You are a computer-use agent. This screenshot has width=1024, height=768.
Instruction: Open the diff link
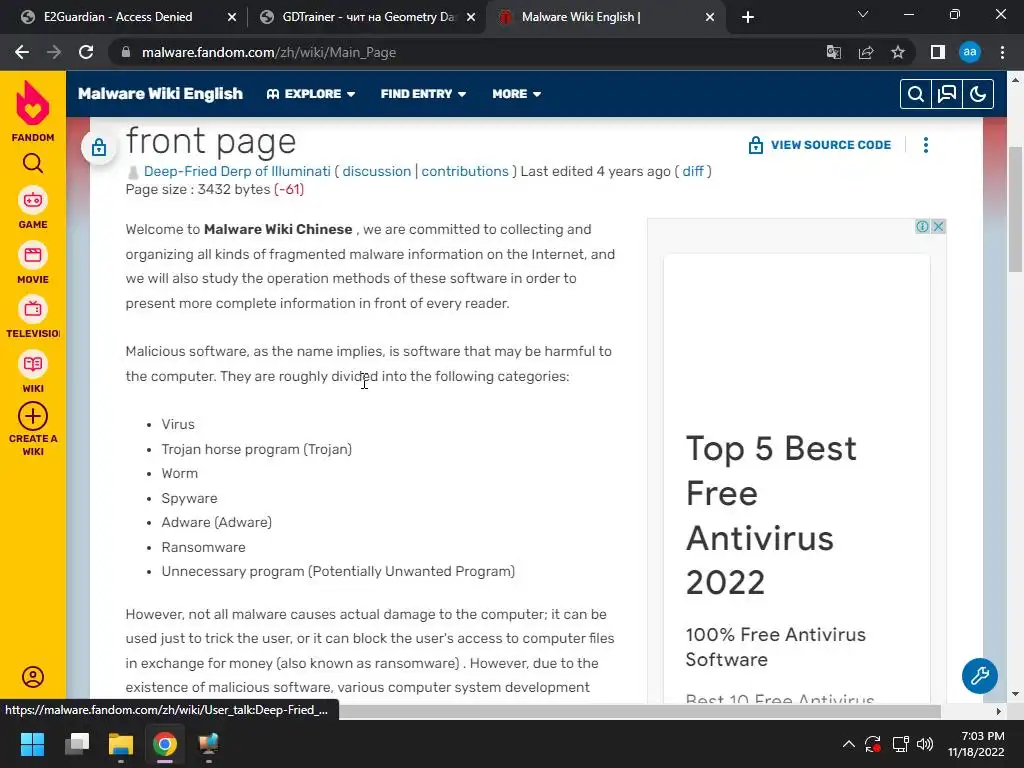point(693,171)
